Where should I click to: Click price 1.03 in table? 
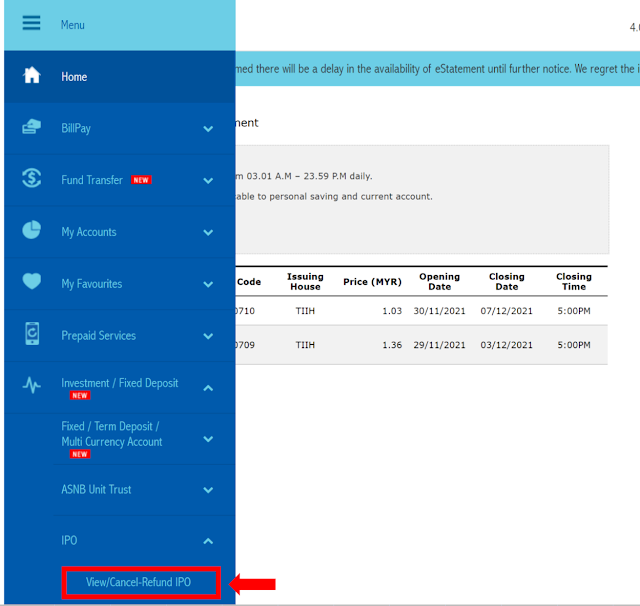coord(392,311)
